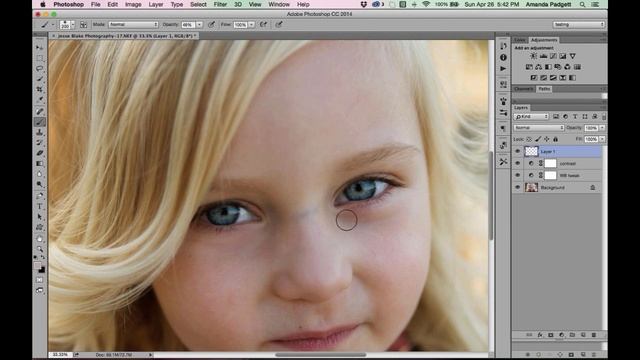Open layer blend mode dropdown
Image resolution: width=640 pixels, height=360 pixels.
coord(539,128)
